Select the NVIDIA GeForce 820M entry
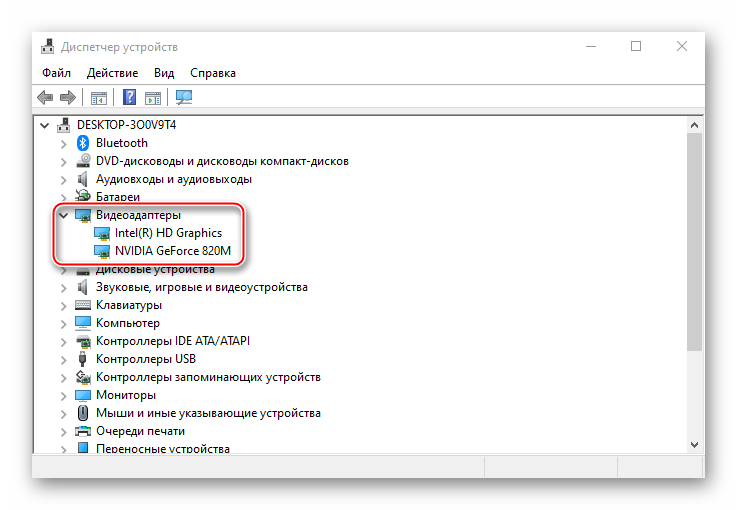Viewport: 737px width, 510px height. (173, 251)
